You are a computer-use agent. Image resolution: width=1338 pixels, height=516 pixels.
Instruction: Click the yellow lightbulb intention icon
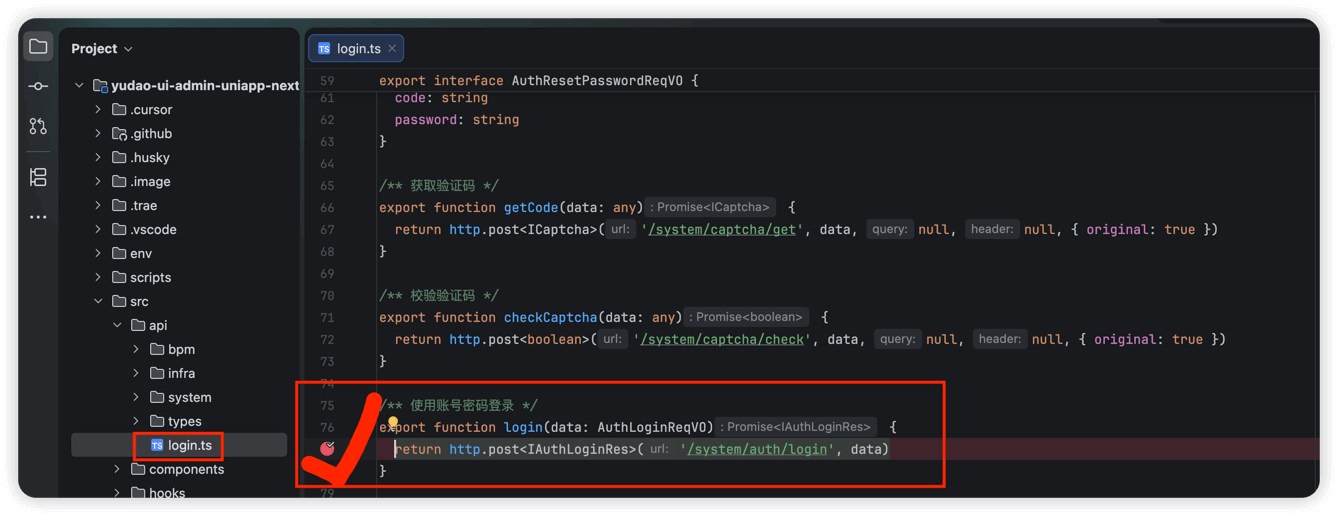[x=393, y=424]
